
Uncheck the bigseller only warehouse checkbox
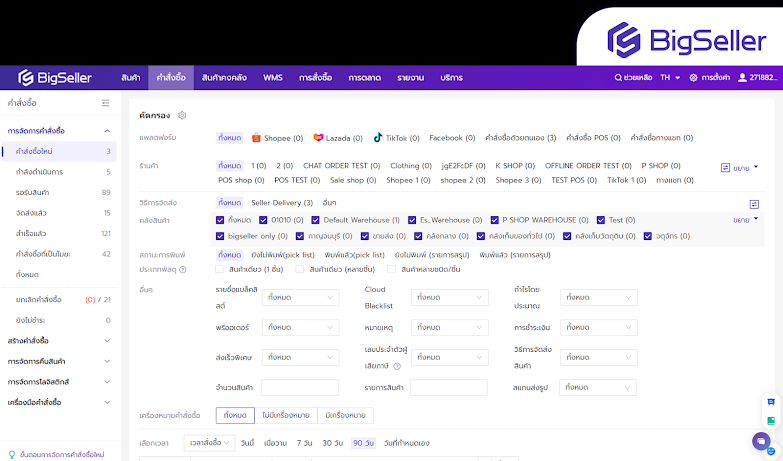point(221,236)
